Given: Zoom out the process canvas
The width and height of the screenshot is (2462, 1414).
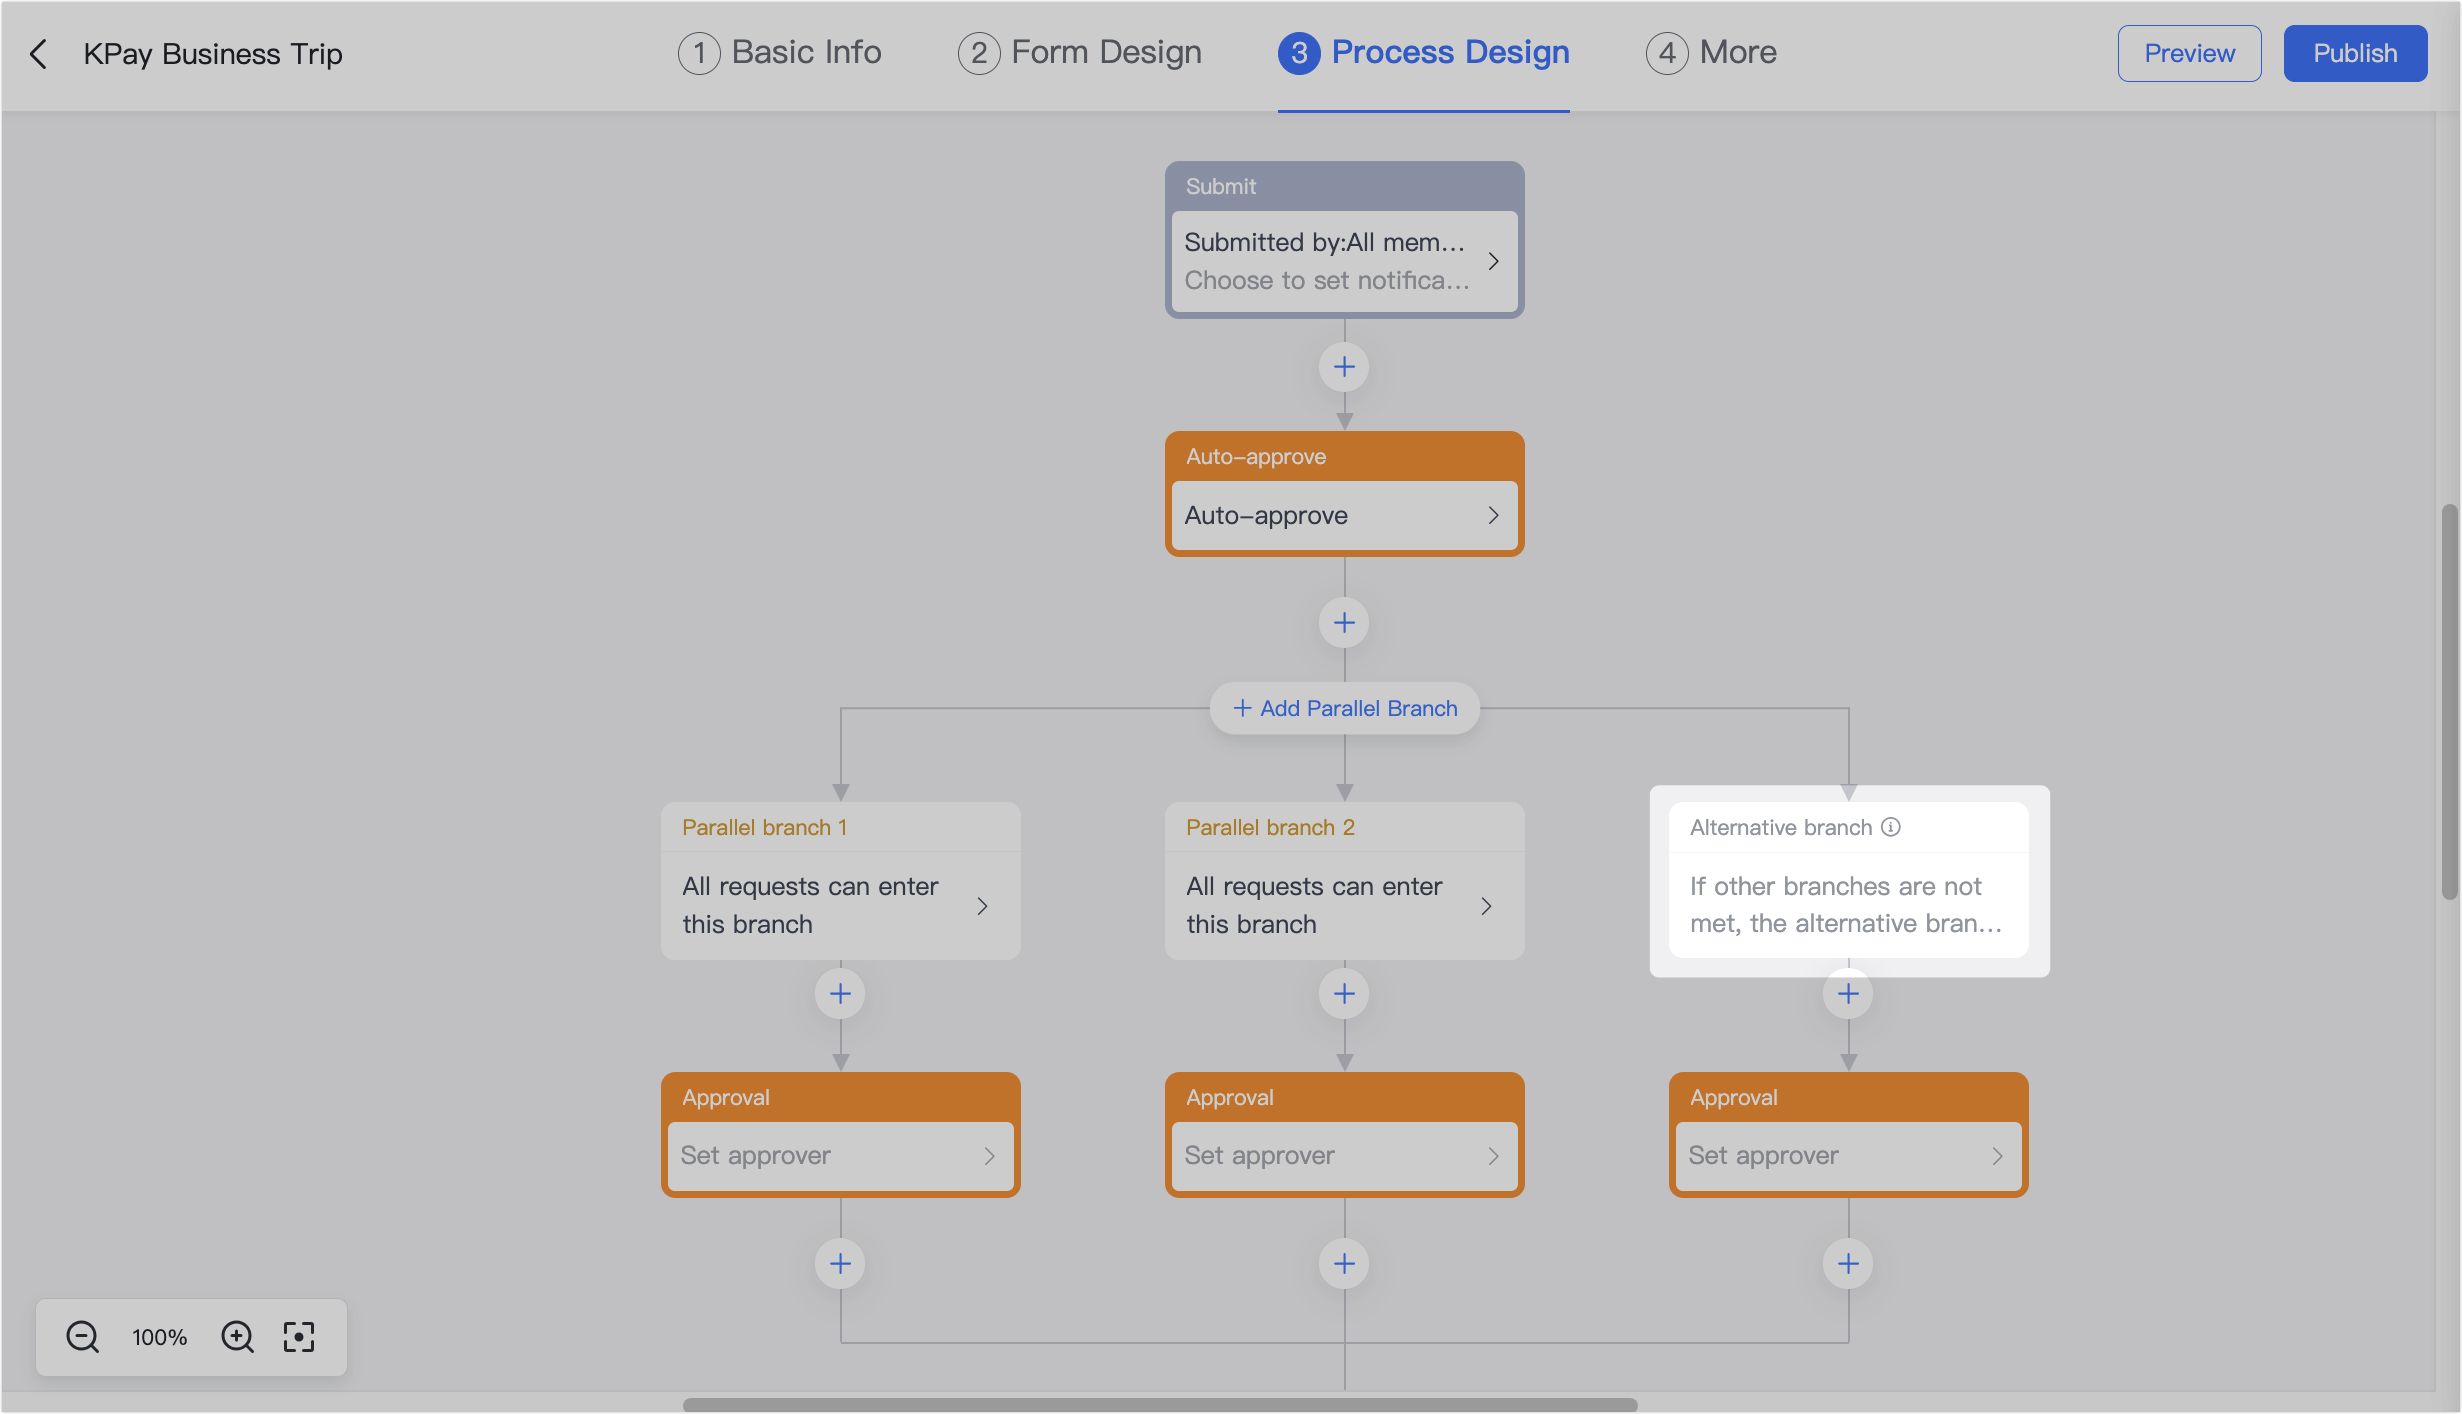Looking at the screenshot, I should [x=82, y=1337].
